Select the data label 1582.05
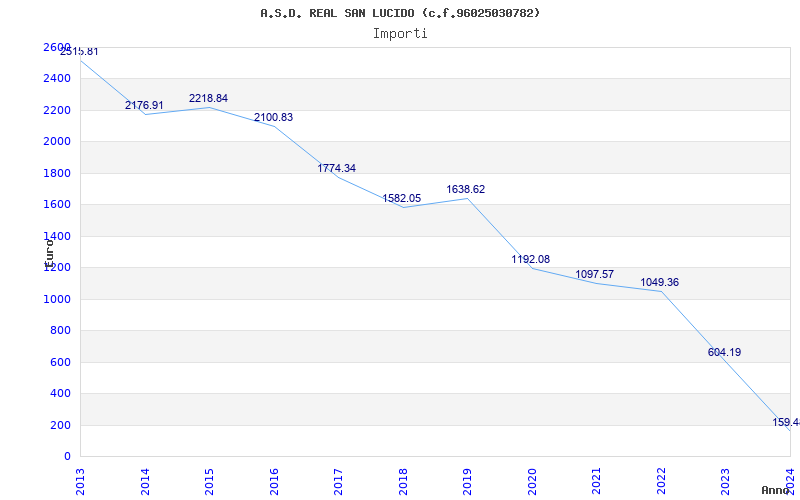The width and height of the screenshot is (800, 500). click(x=402, y=198)
